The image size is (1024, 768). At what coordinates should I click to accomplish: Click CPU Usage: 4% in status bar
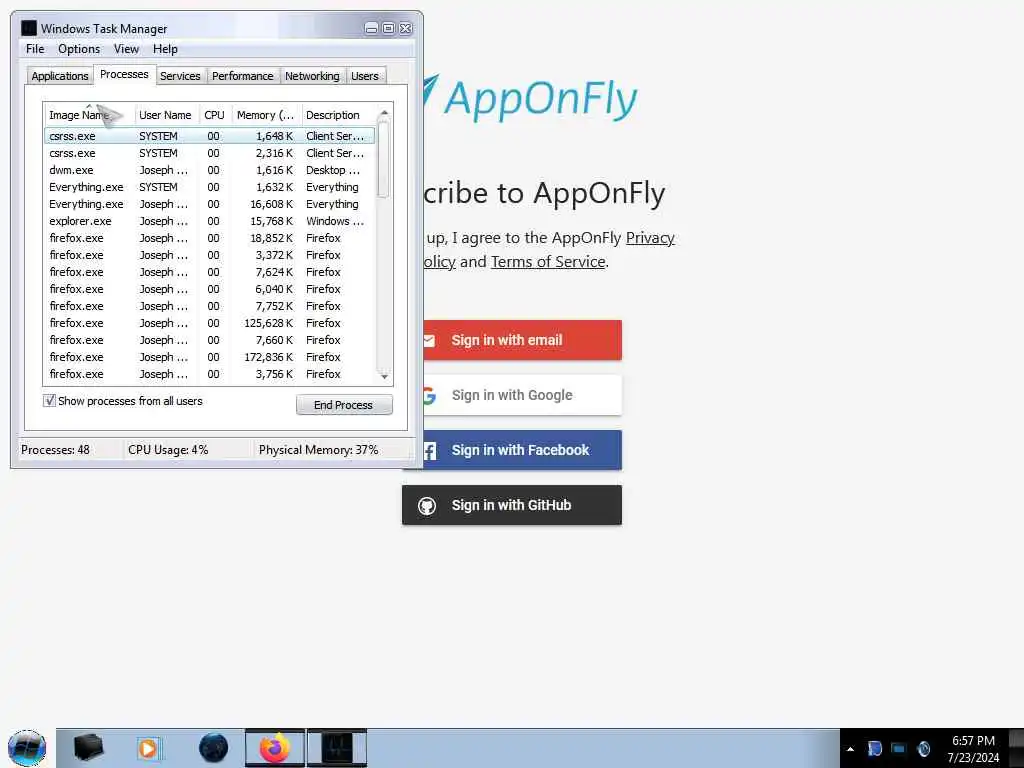click(168, 450)
